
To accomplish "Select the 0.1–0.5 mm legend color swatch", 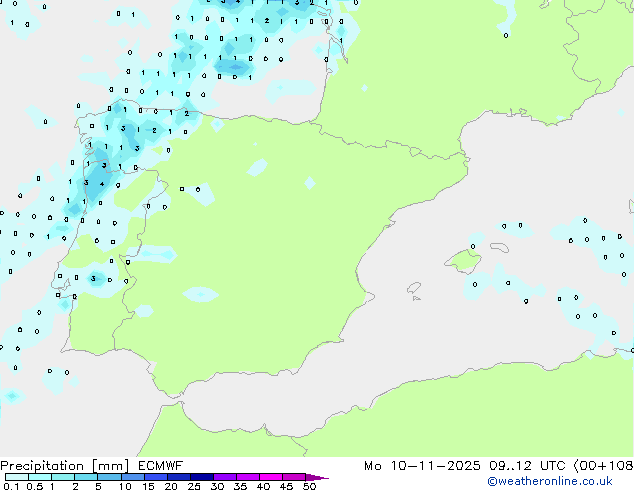I will (17, 477).
